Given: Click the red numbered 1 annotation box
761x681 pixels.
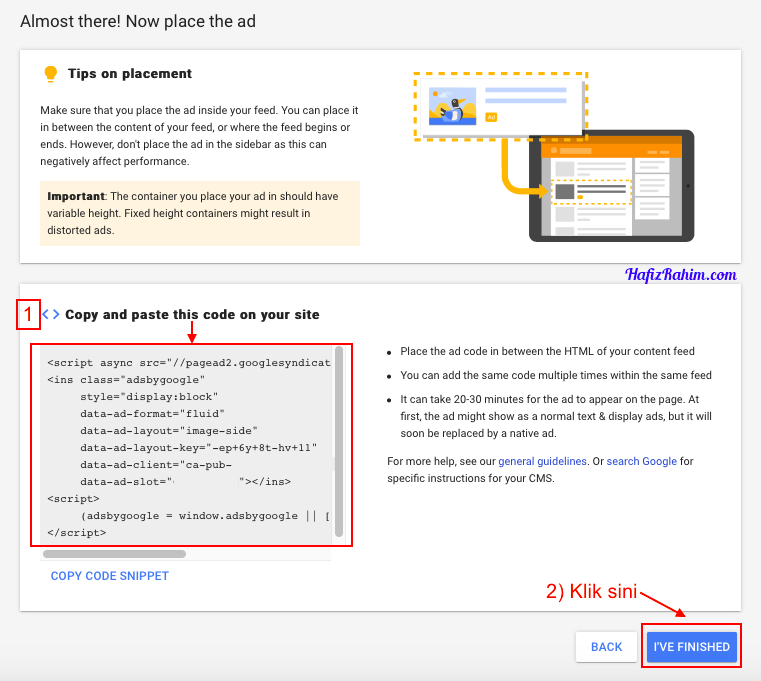Looking at the screenshot, I should [x=28, y=315].
